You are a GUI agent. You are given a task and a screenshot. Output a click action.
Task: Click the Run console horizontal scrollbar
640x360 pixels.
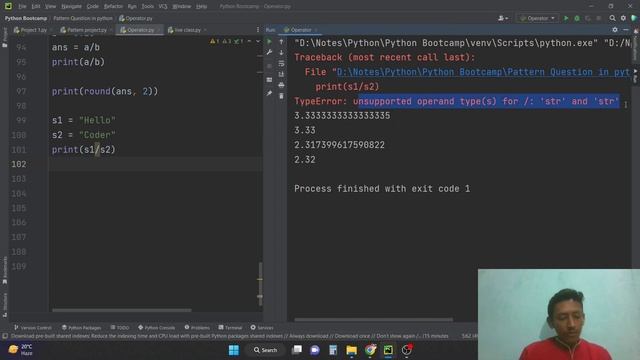tap(373, 319)
